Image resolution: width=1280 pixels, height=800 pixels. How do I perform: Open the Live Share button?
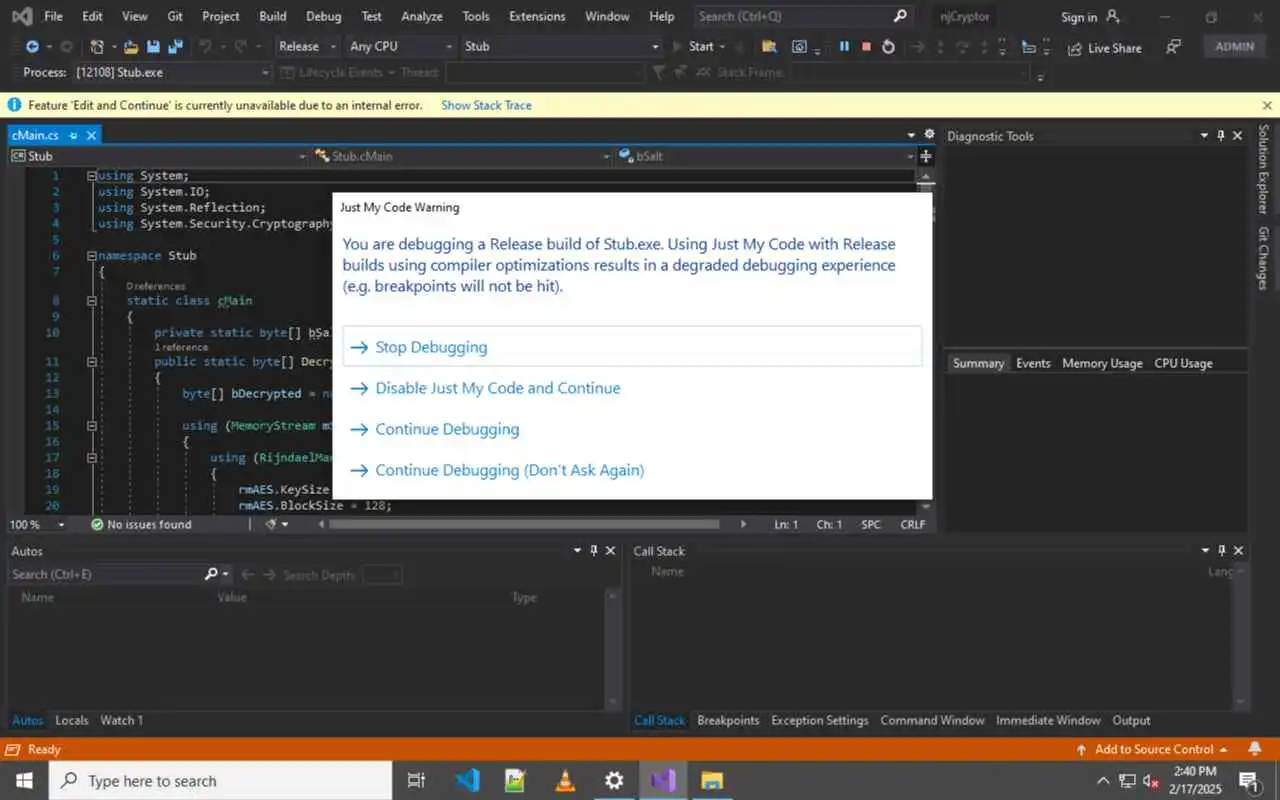pyautogui.click(x=1105, y=47)
